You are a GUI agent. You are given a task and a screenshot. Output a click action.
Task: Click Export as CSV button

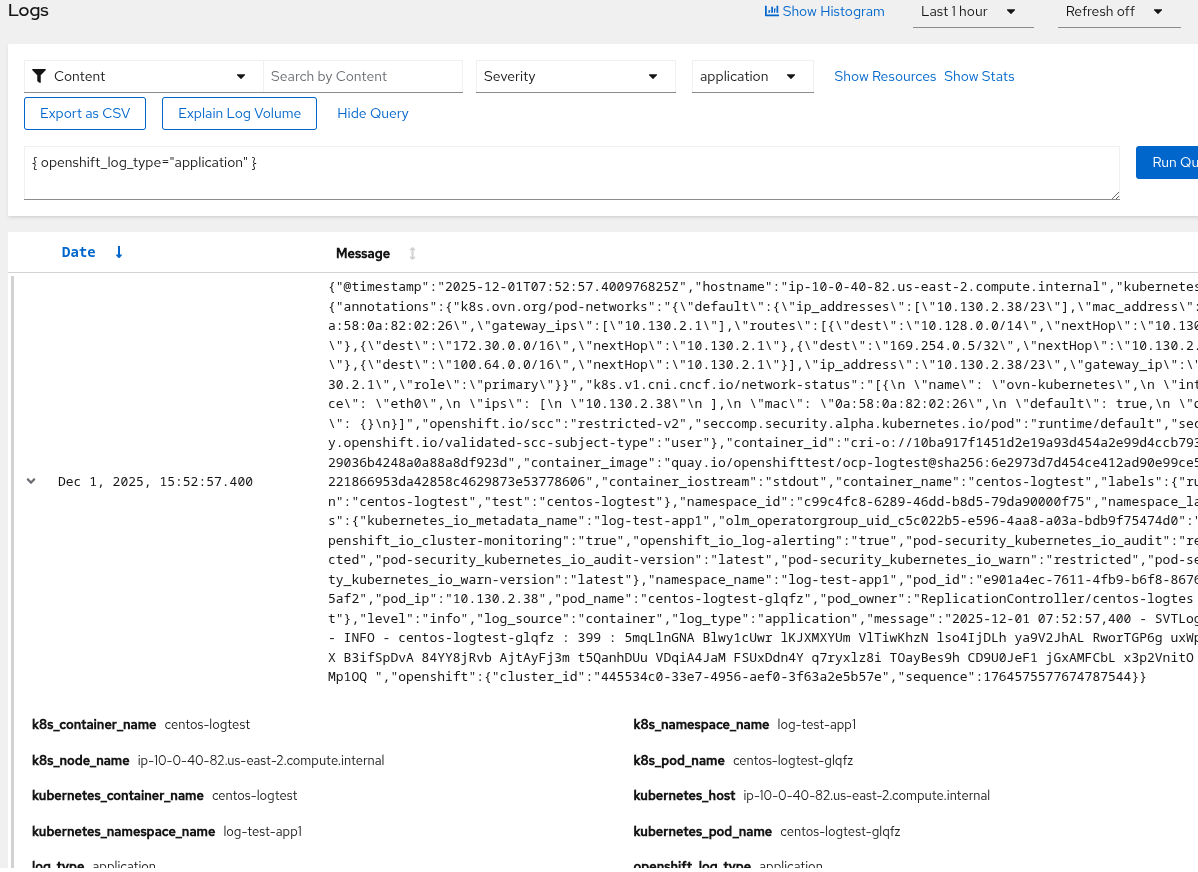(x=85, y=113)
